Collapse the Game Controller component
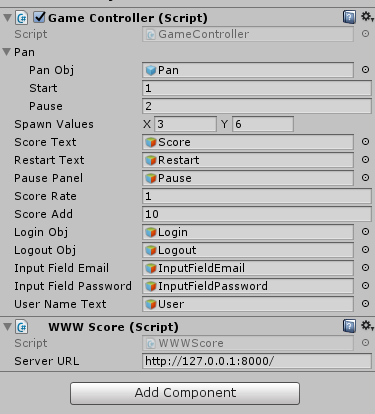 pos(7,17)
